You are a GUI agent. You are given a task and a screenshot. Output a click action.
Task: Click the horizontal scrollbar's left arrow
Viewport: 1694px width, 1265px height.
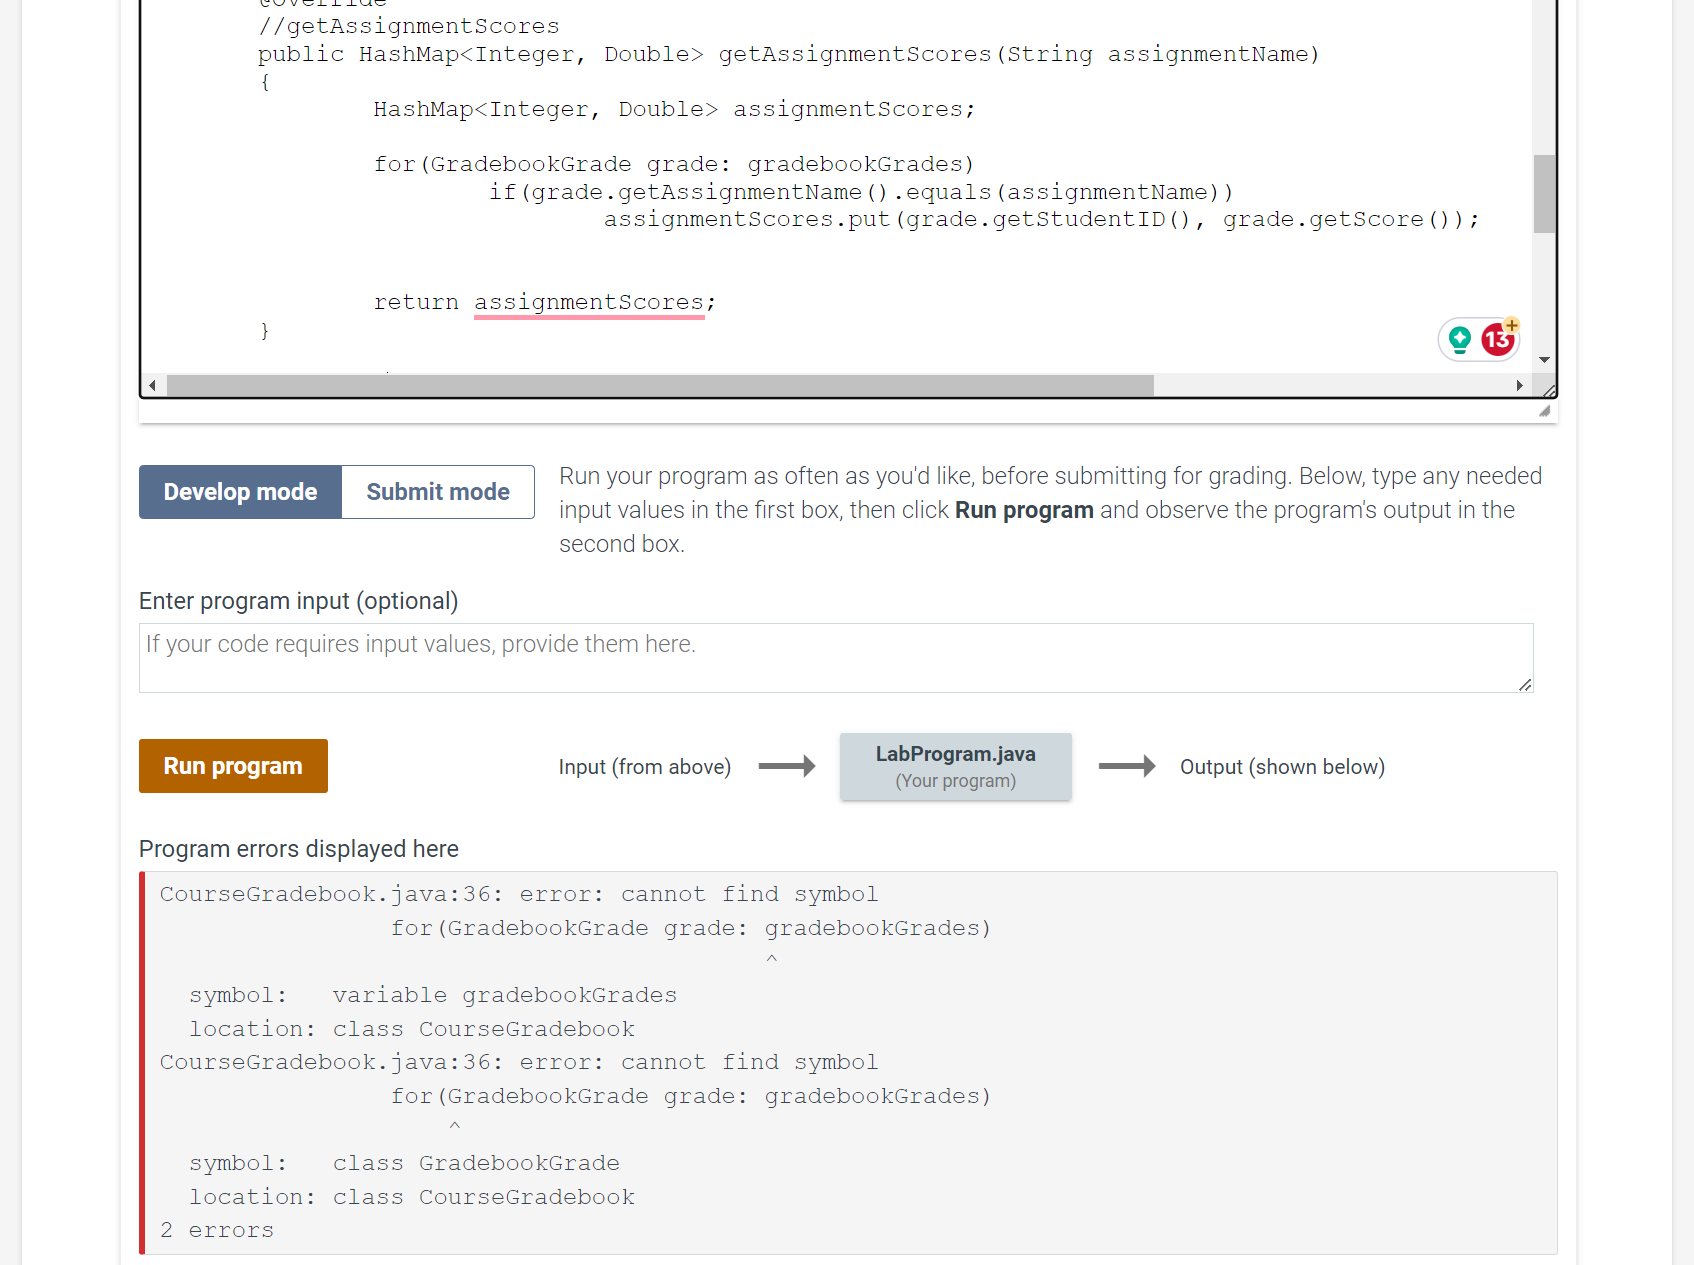(x=151, y=385)
